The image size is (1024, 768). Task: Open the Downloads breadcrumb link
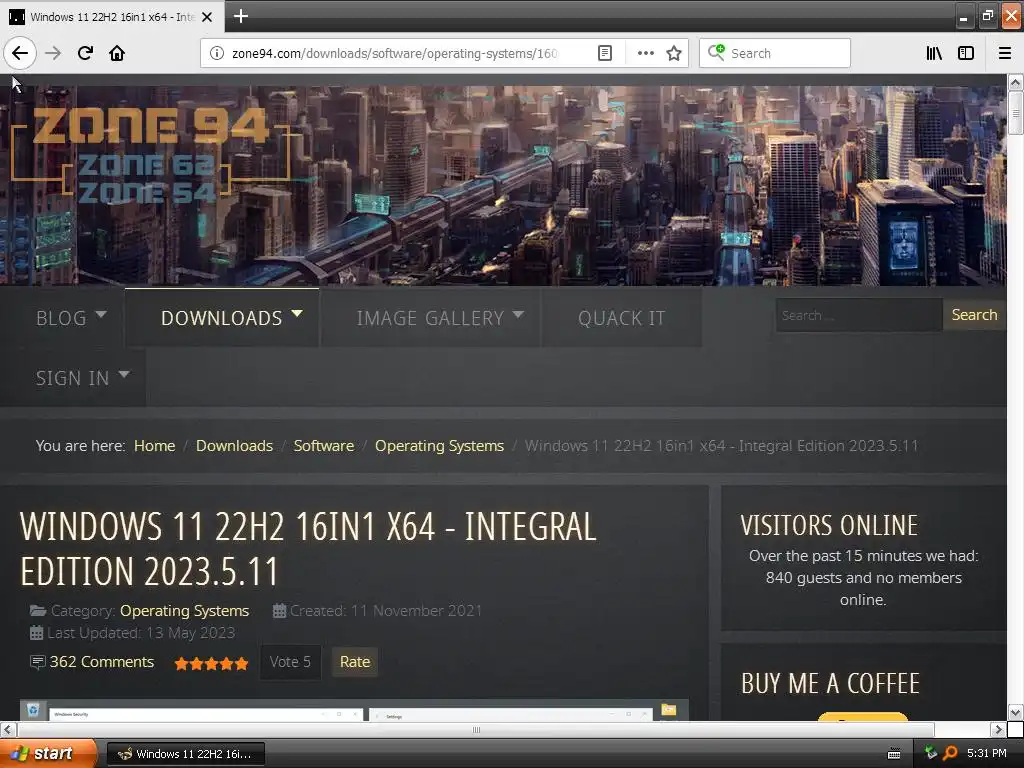[x=234, y=445]
